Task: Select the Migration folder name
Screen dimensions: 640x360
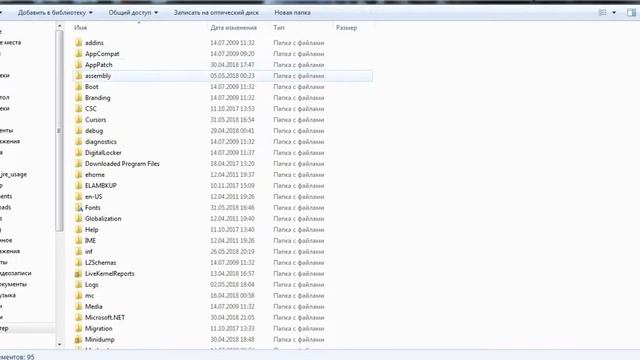Action: pyautogui.click(x=98, y=329)
